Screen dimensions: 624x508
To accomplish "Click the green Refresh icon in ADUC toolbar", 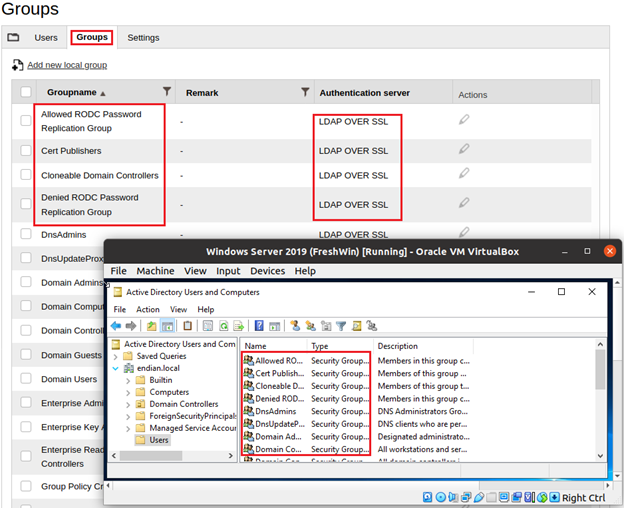I will pos(224,326).
